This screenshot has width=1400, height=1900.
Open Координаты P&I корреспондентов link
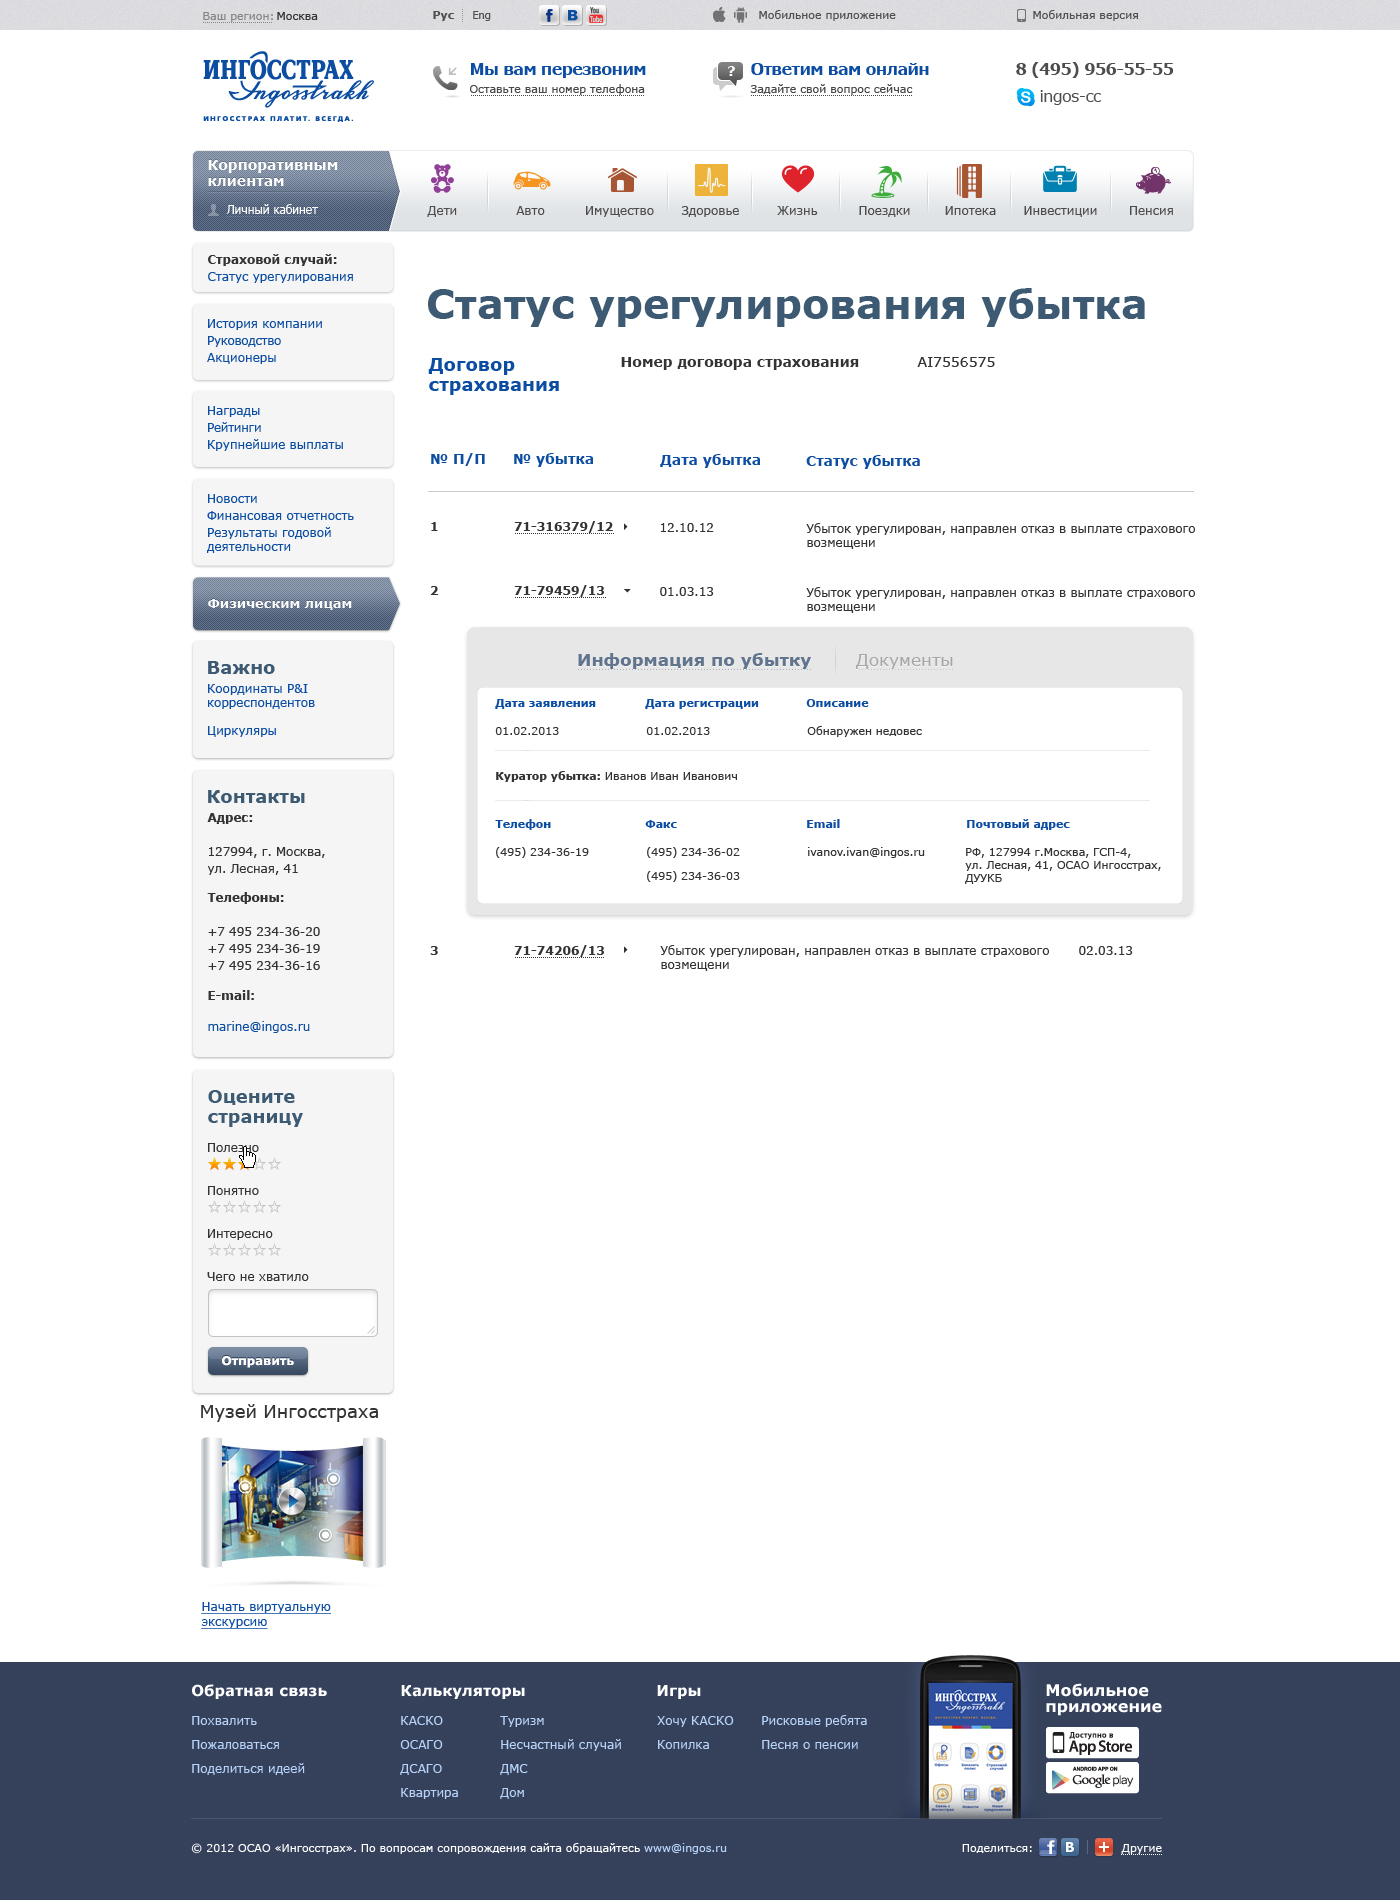tap(261, 696)
